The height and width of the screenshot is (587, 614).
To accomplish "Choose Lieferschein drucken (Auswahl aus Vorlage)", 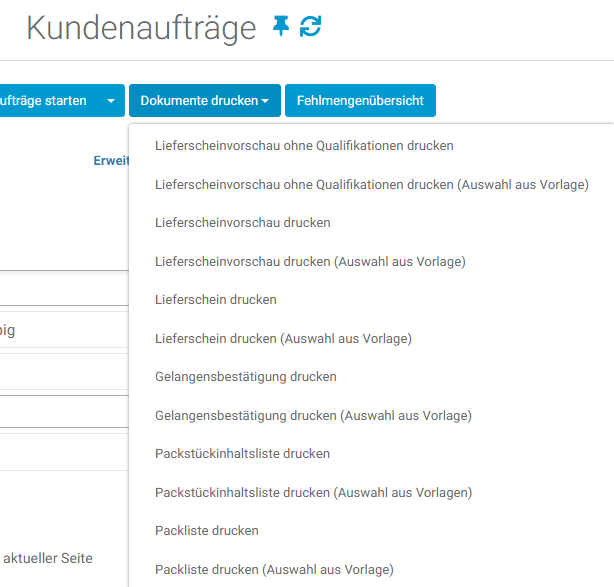I will click(x=283, y=339).
